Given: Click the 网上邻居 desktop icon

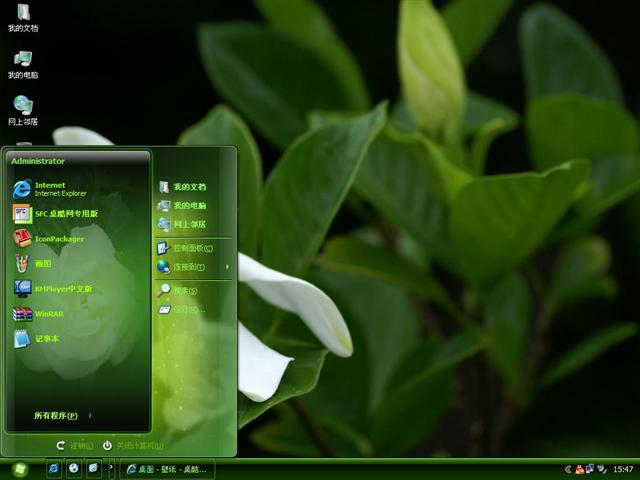Looking at the screenshot, I should pyautogui.click(x=22, y=106).
